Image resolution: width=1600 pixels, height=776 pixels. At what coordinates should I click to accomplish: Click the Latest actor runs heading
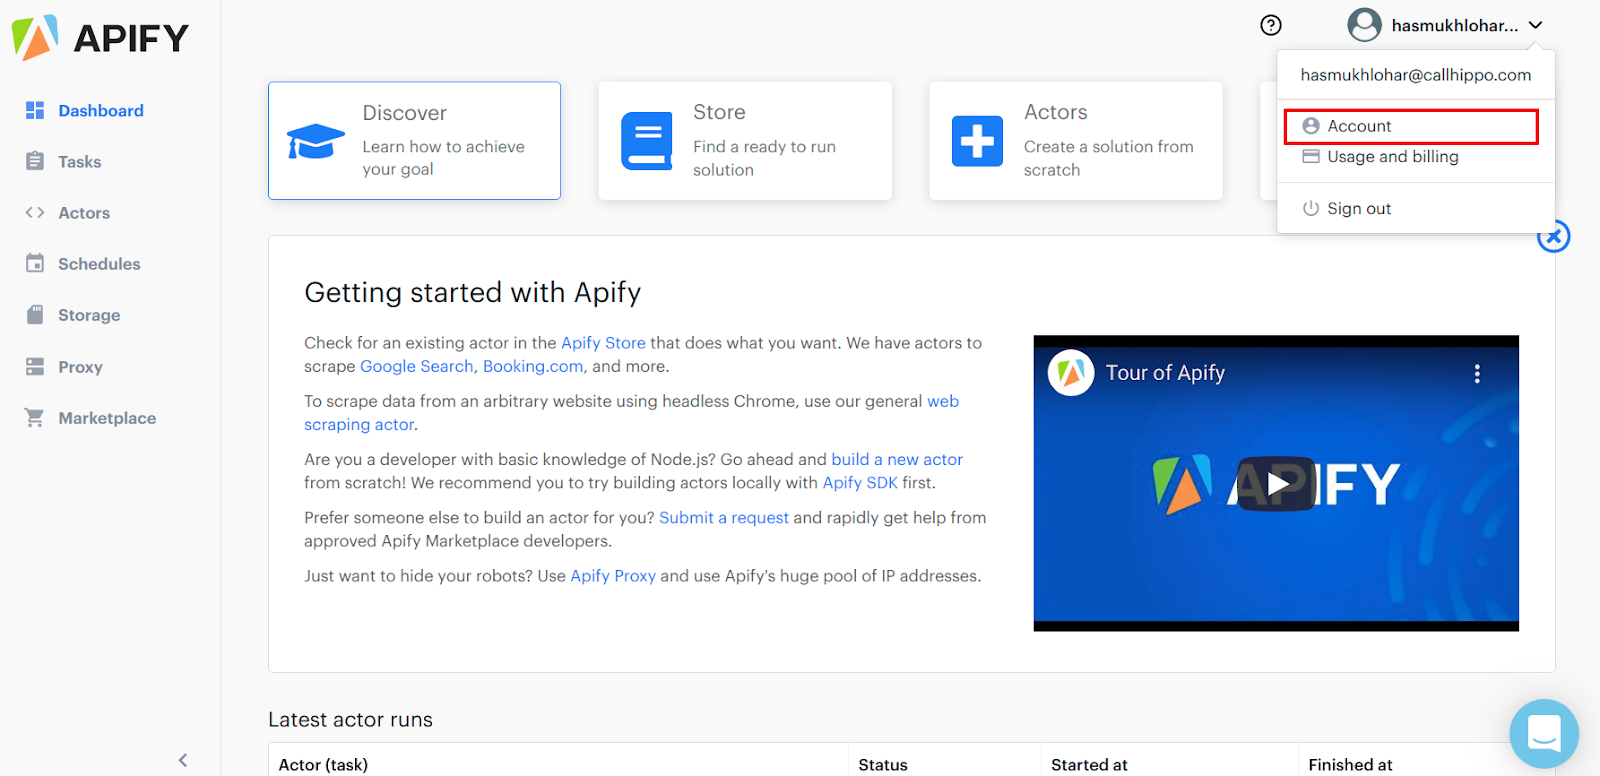pyautogui.click(x=350, y=720)
